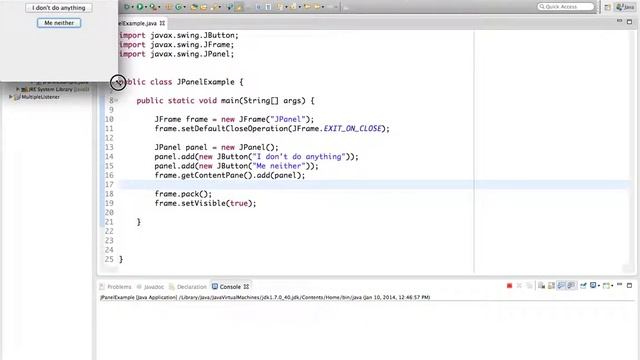Viewport: 640px width, 360px height.
Task: Click the Clear Console icon
Action: click(x=541, y=286)
